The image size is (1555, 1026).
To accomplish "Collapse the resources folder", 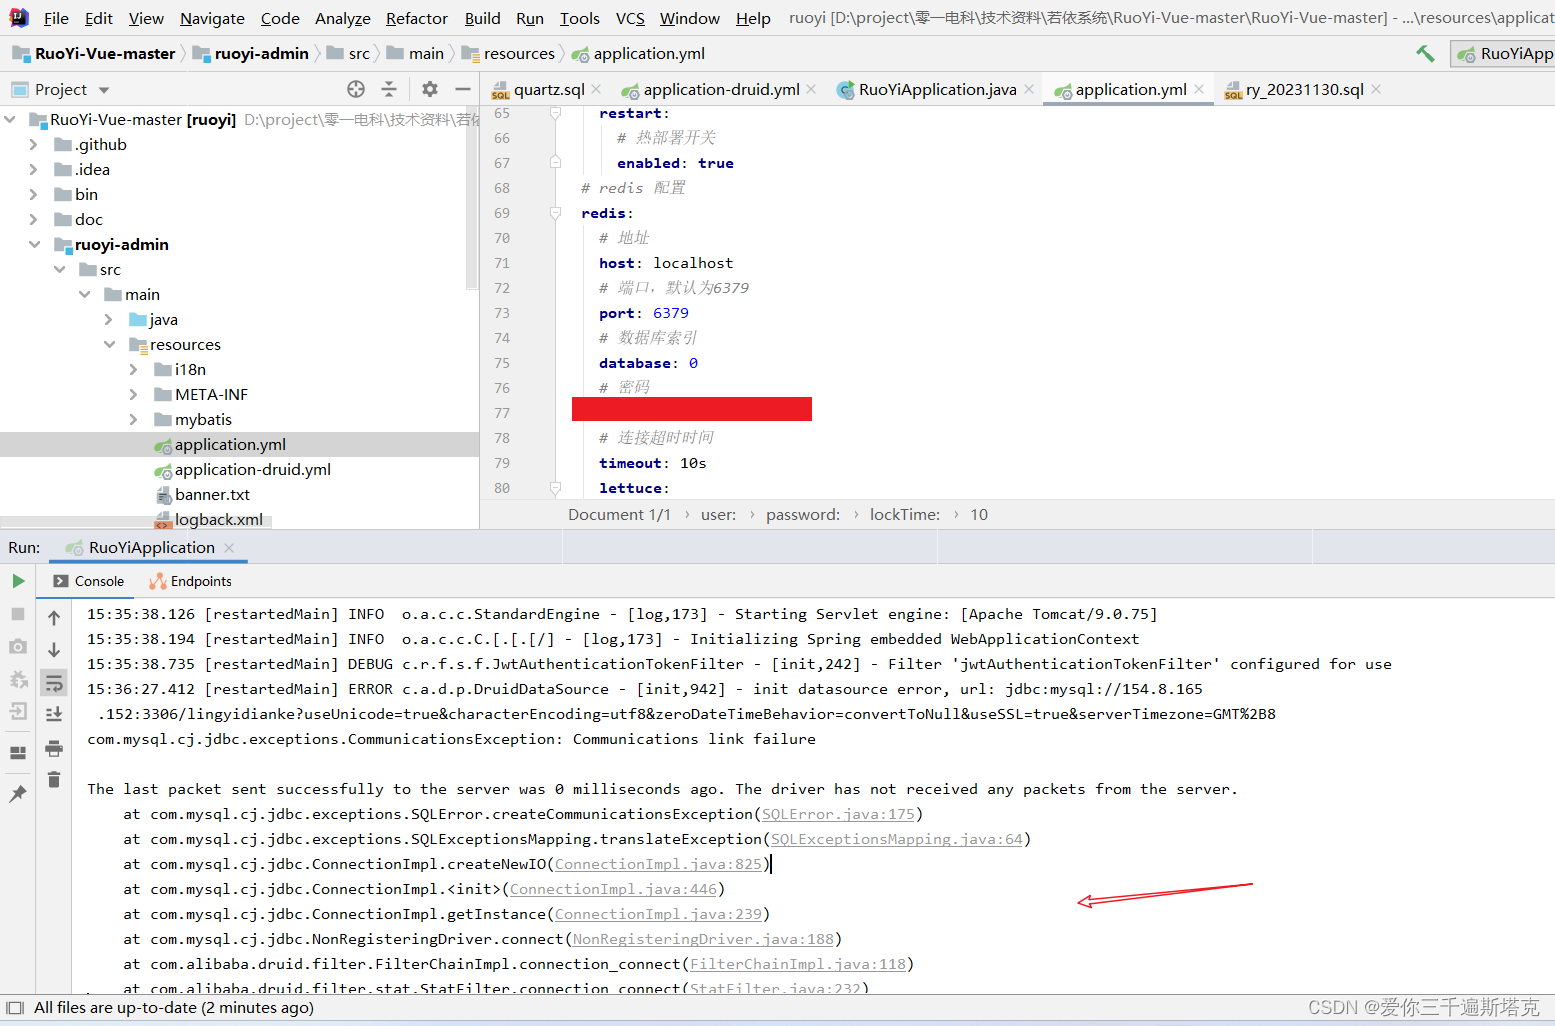I will tap(109, 344).
